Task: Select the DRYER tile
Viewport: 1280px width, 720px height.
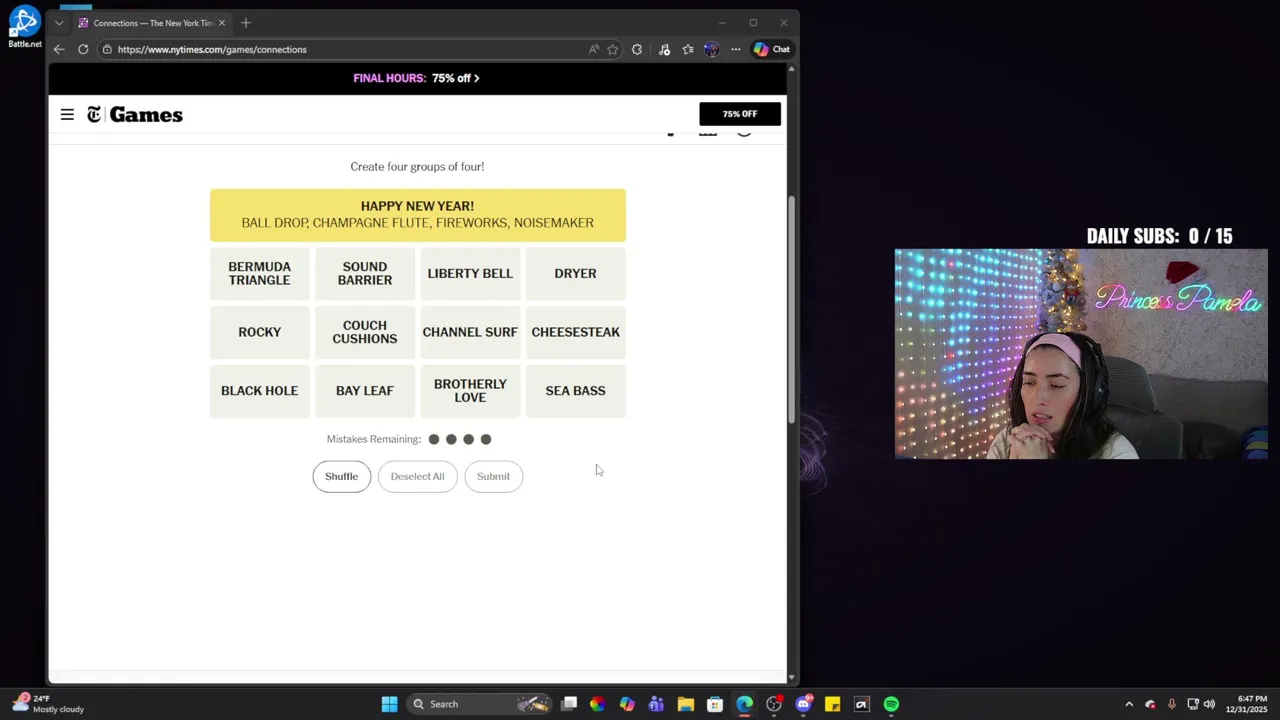Action: tap(576, 273)
